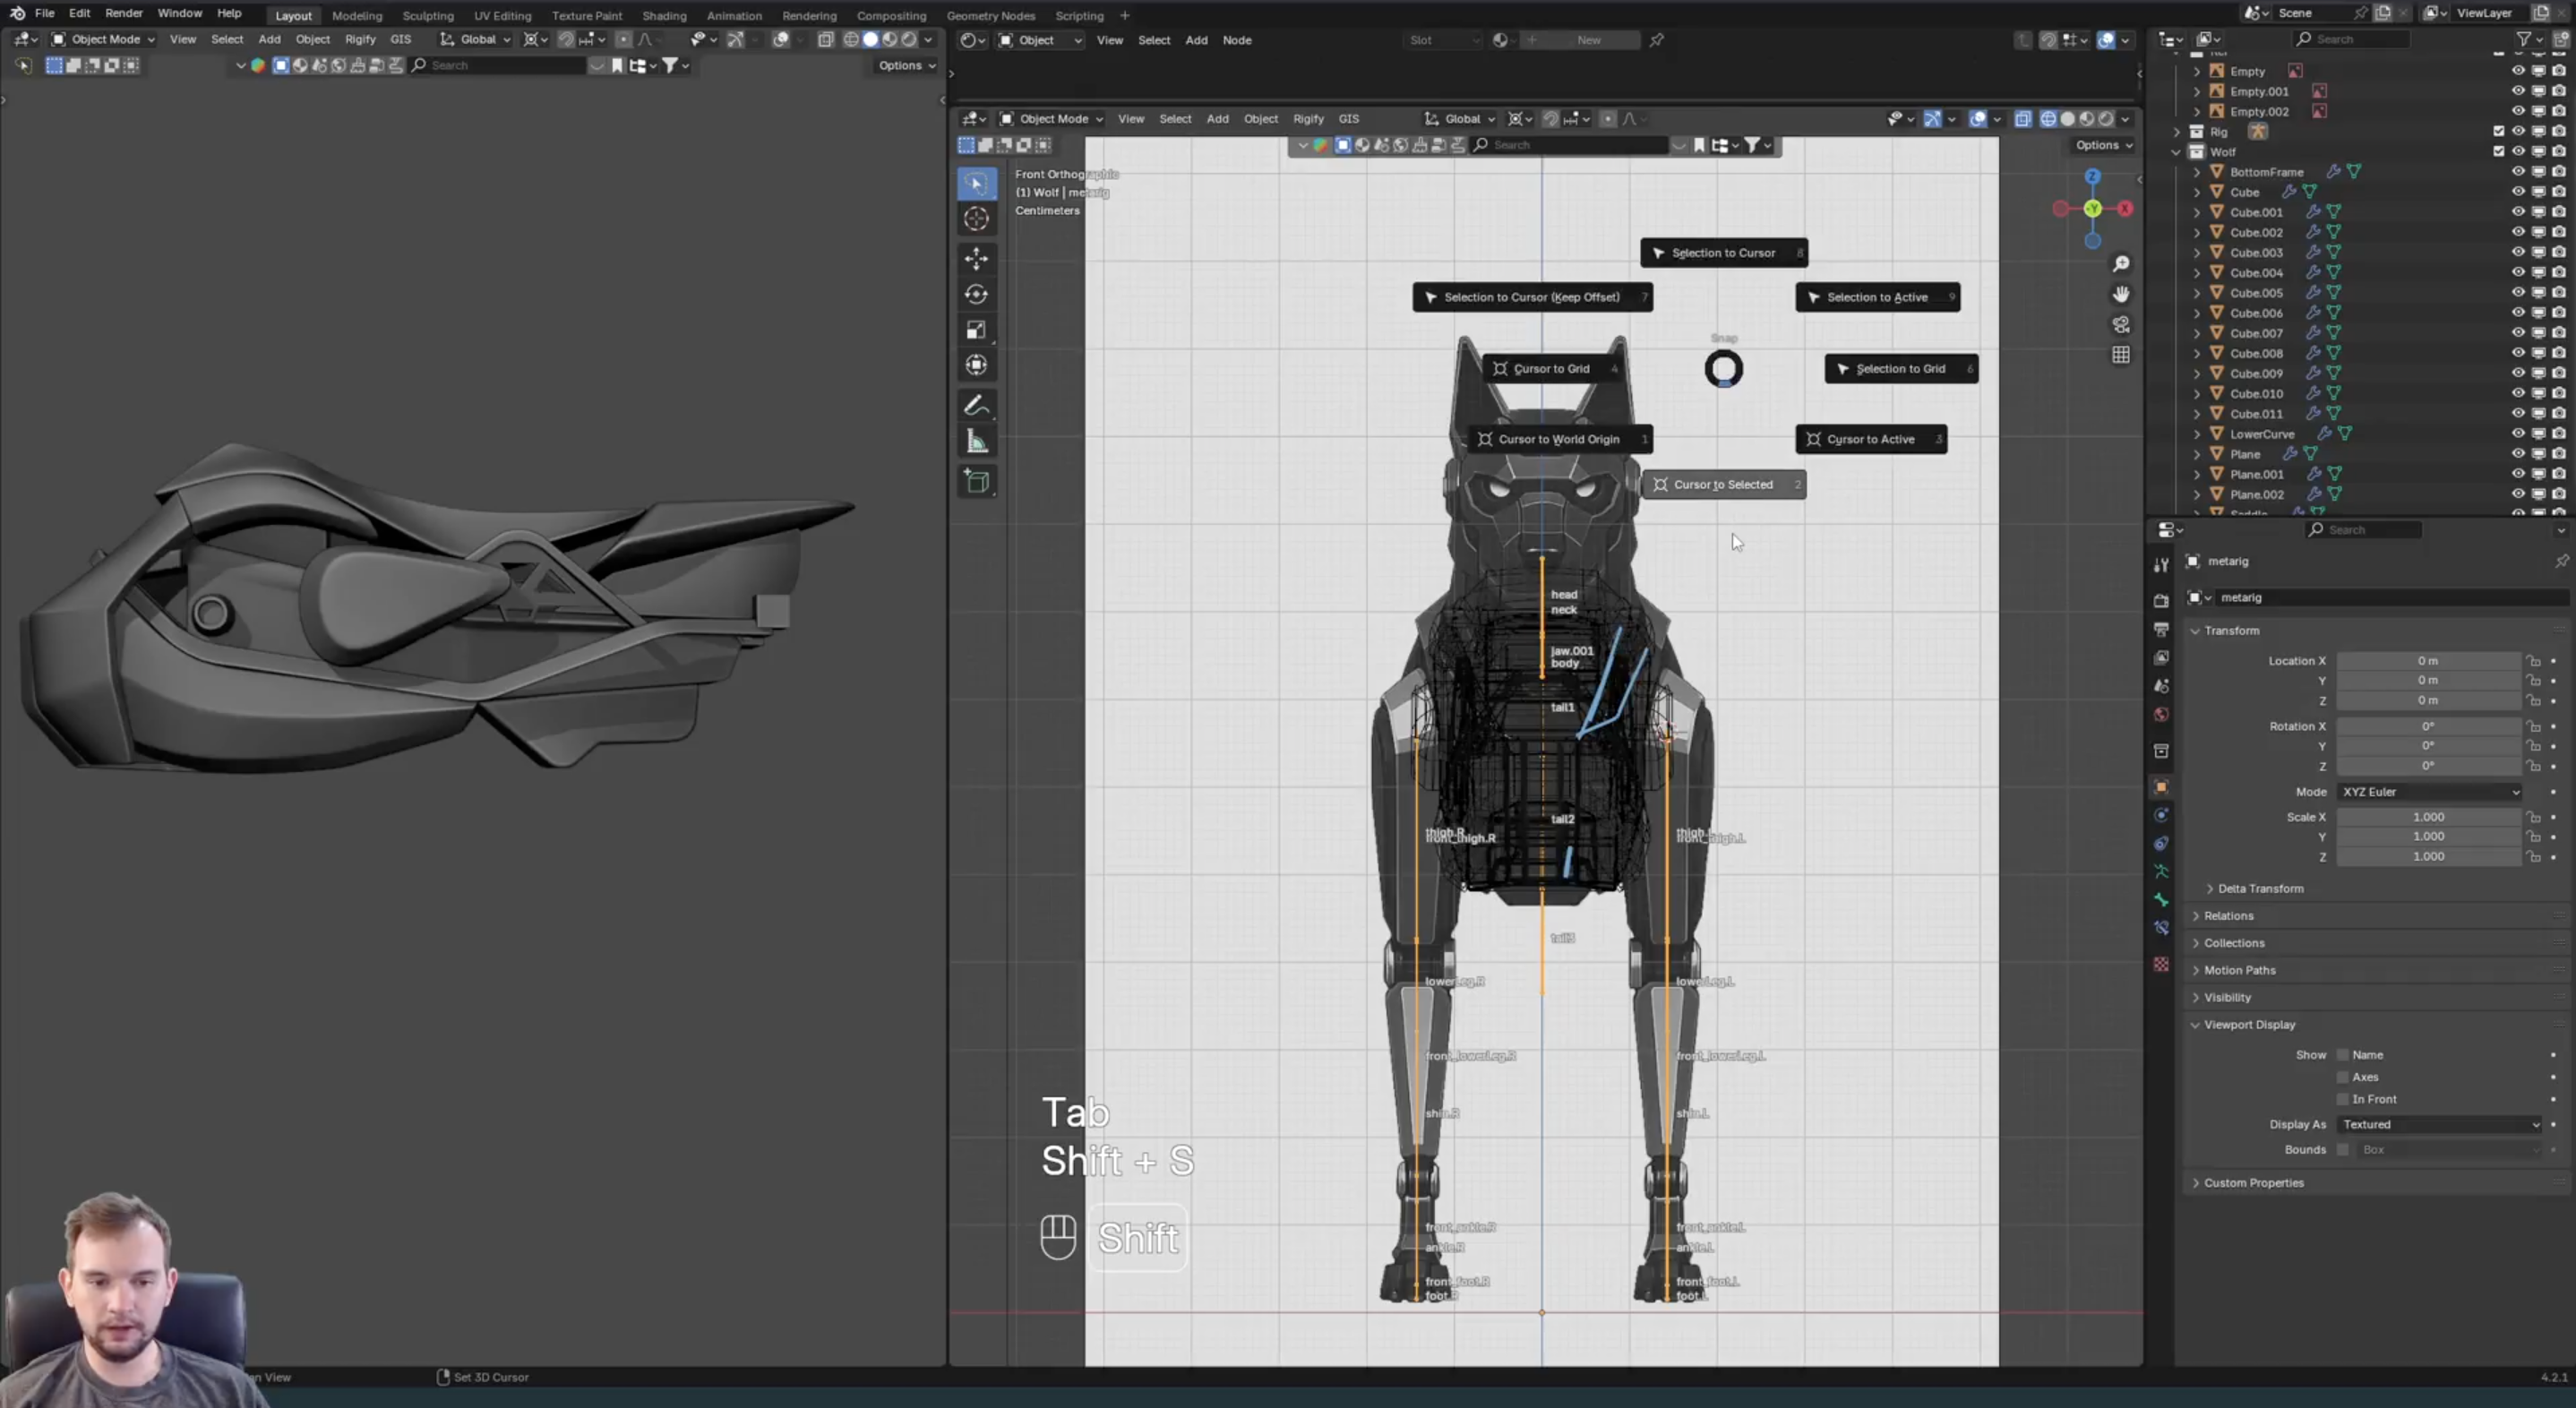Check the In Front option

pos(2342,1099)
